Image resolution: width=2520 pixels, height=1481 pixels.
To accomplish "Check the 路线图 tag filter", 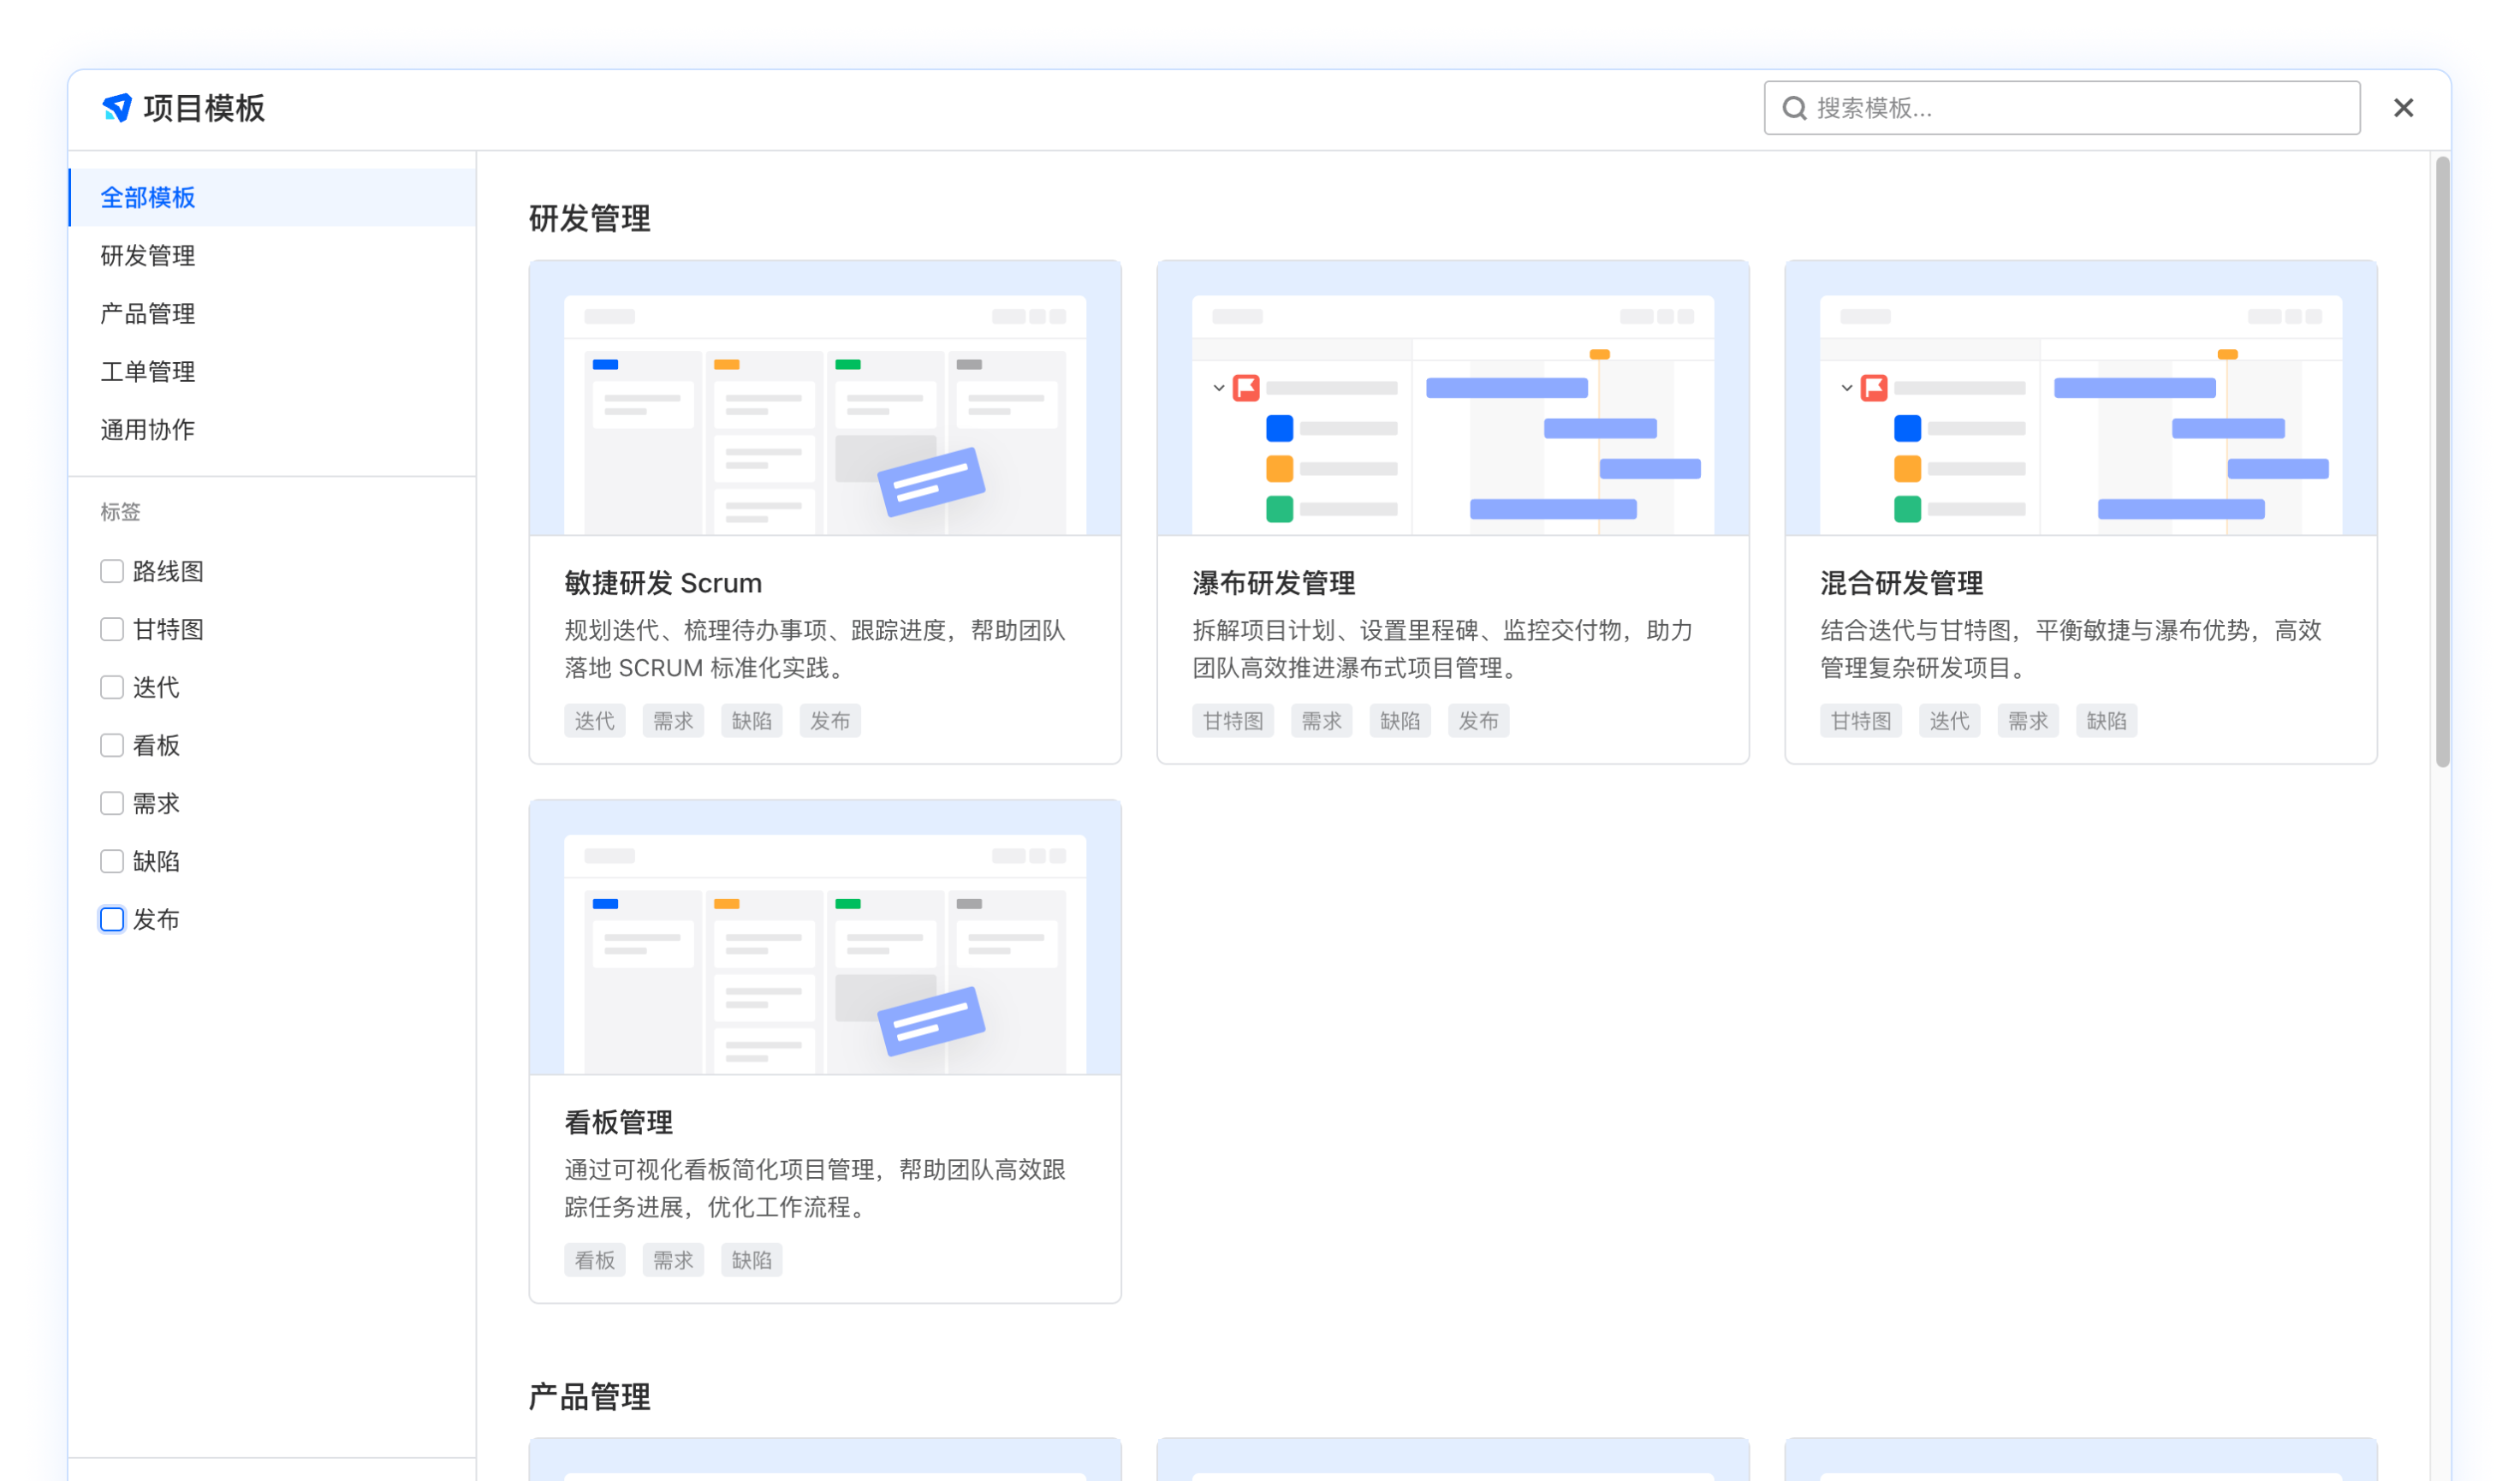I will 112,571.
